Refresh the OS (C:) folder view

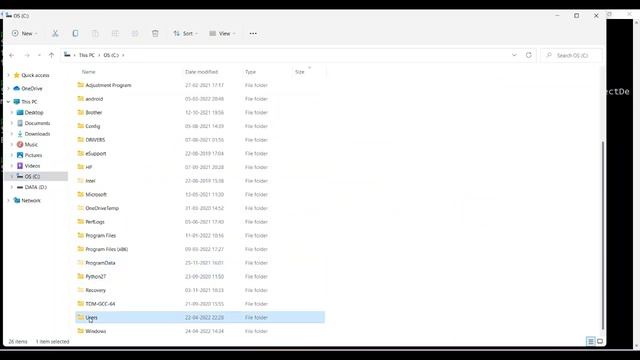coord(529,55)
